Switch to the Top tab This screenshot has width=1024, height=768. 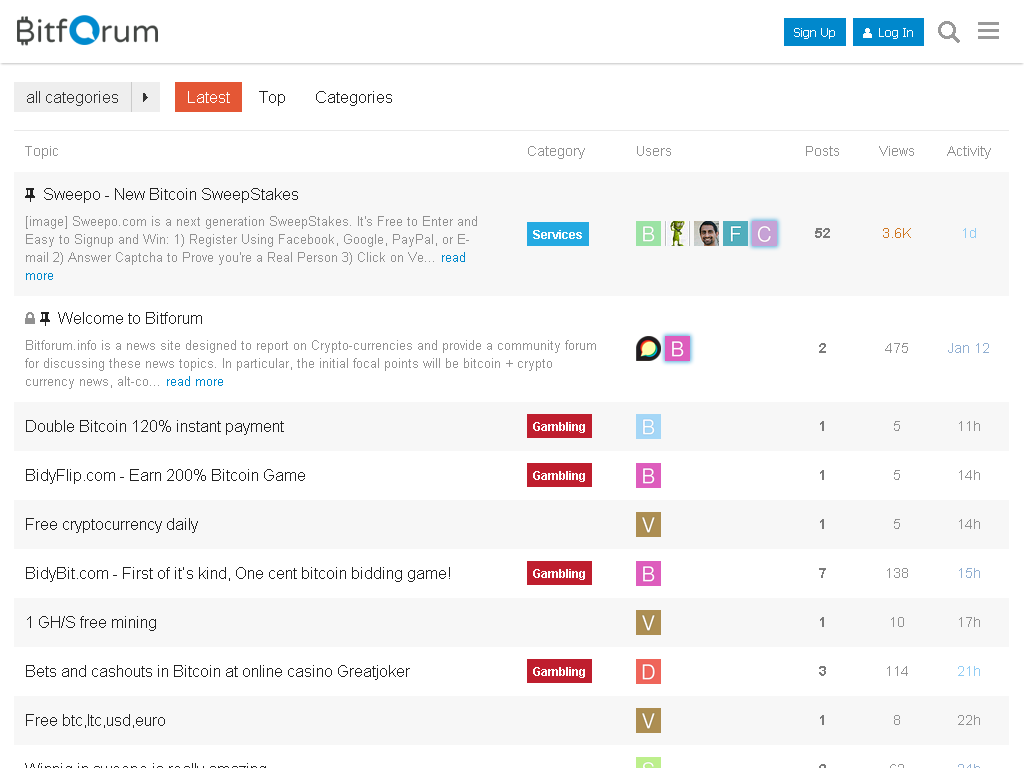(x=272, y=97)
